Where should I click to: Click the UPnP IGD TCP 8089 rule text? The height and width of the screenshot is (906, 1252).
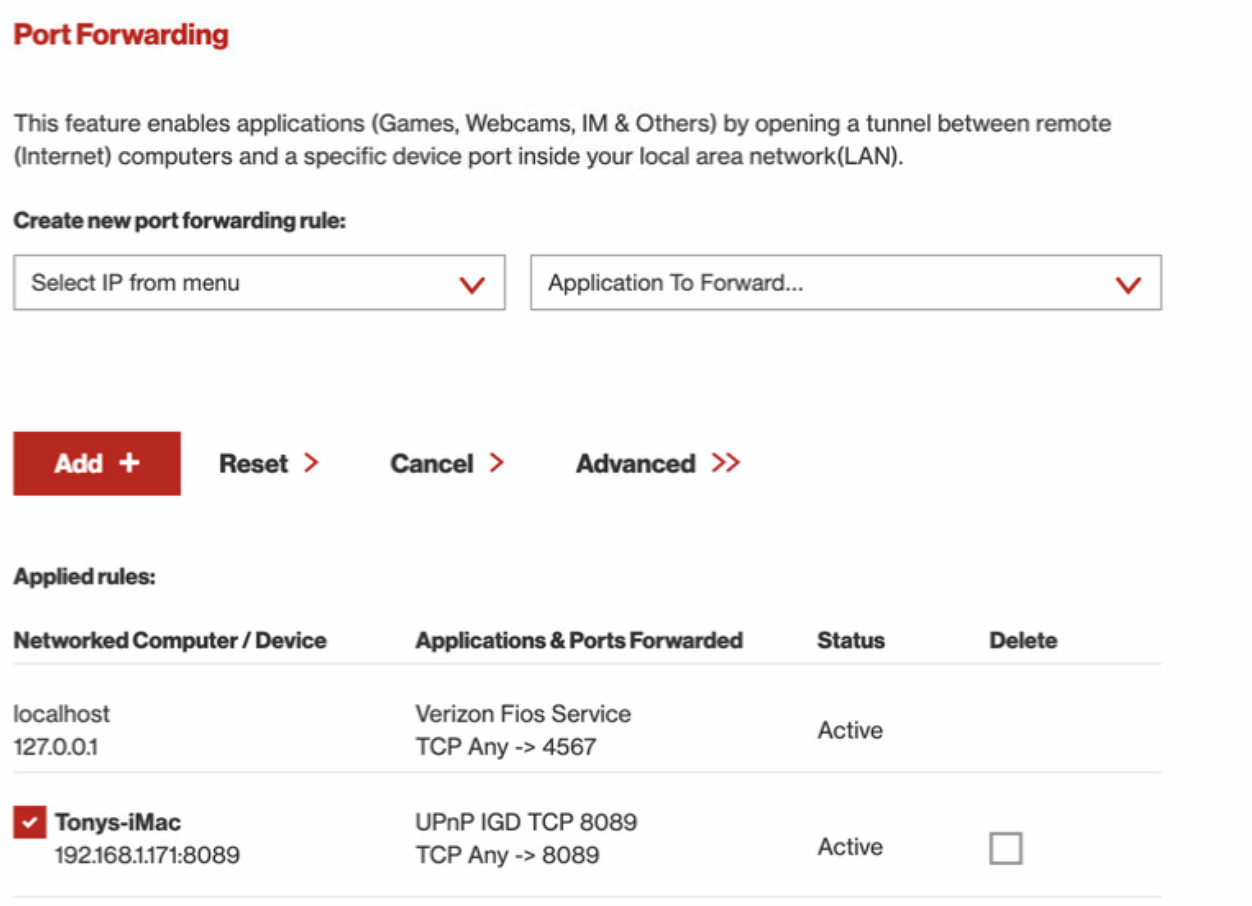[526, 822]
